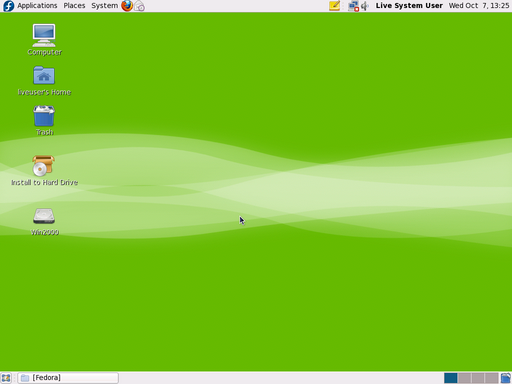Restore the [Fedora] window from taskbar
The width and height of the screenshot is (512, 384).
(x=68, y=378)
